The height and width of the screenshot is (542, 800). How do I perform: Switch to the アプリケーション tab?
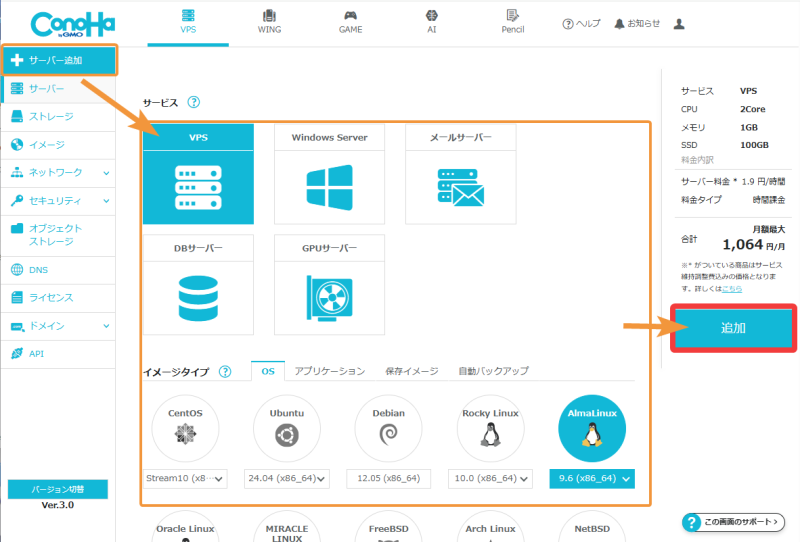pyautogui.click(x=330, y=371)
